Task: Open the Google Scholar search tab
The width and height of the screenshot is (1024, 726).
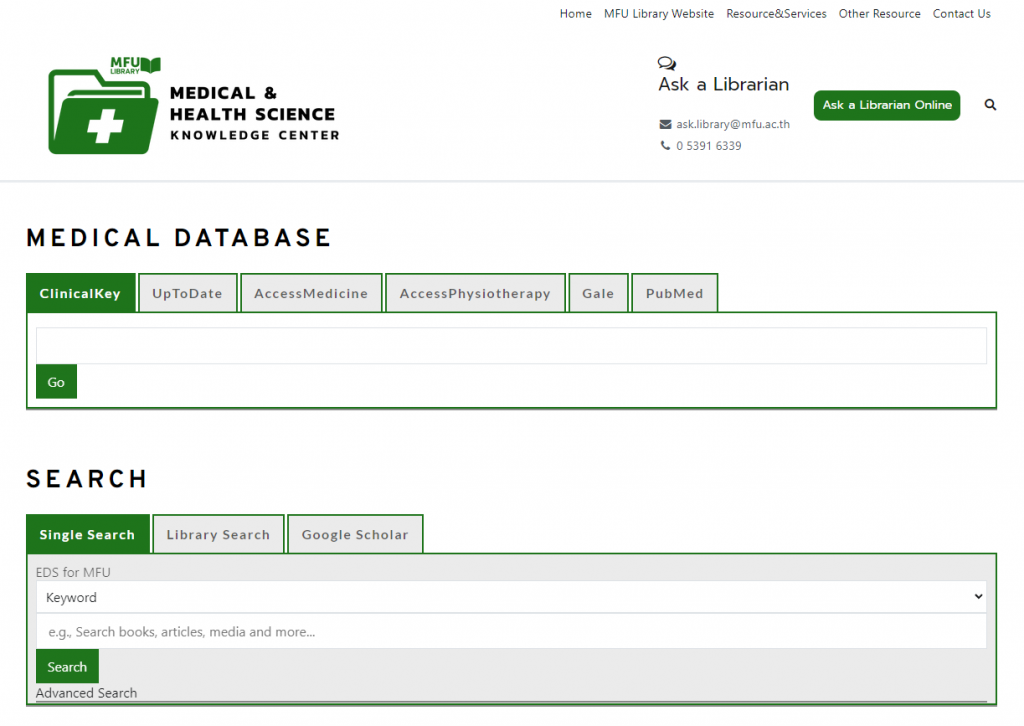Action: pyautogui.click(x=355, y=535)
